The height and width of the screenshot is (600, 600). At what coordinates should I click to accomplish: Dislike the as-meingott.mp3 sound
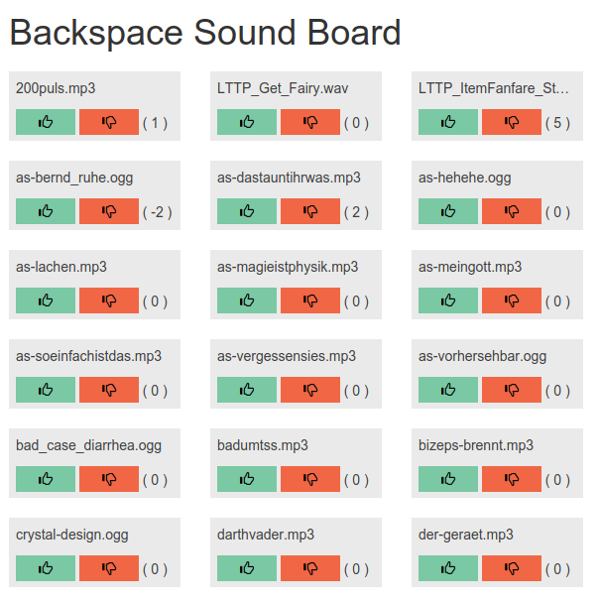[x=512, y=300]
